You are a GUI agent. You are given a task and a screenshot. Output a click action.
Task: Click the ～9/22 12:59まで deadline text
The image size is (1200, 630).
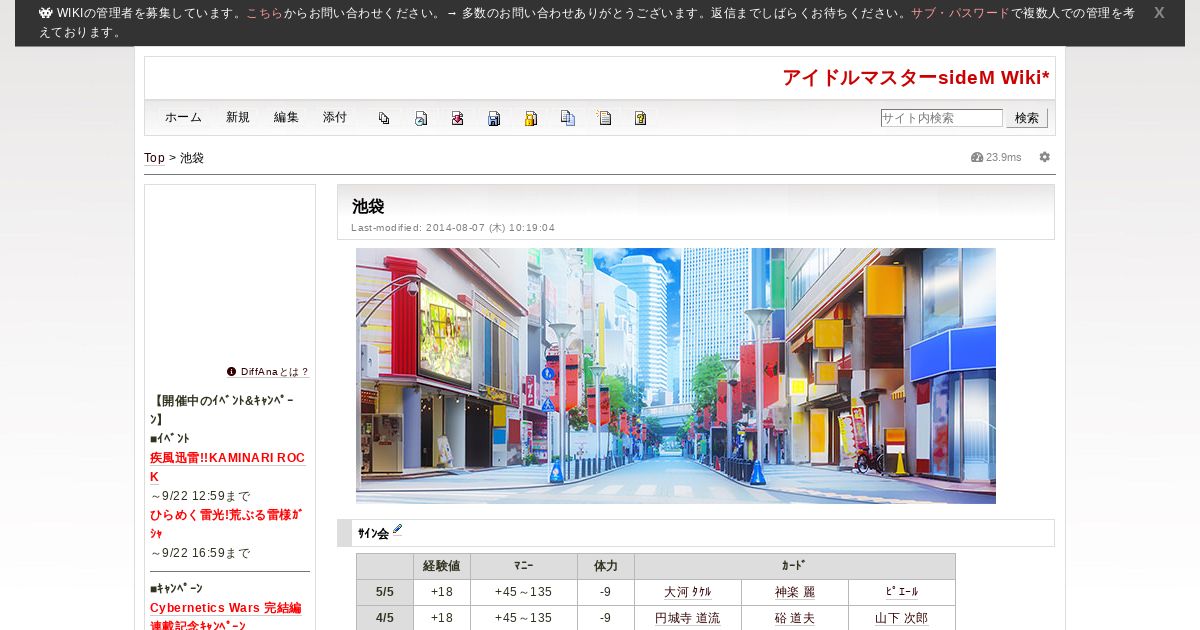200,496
